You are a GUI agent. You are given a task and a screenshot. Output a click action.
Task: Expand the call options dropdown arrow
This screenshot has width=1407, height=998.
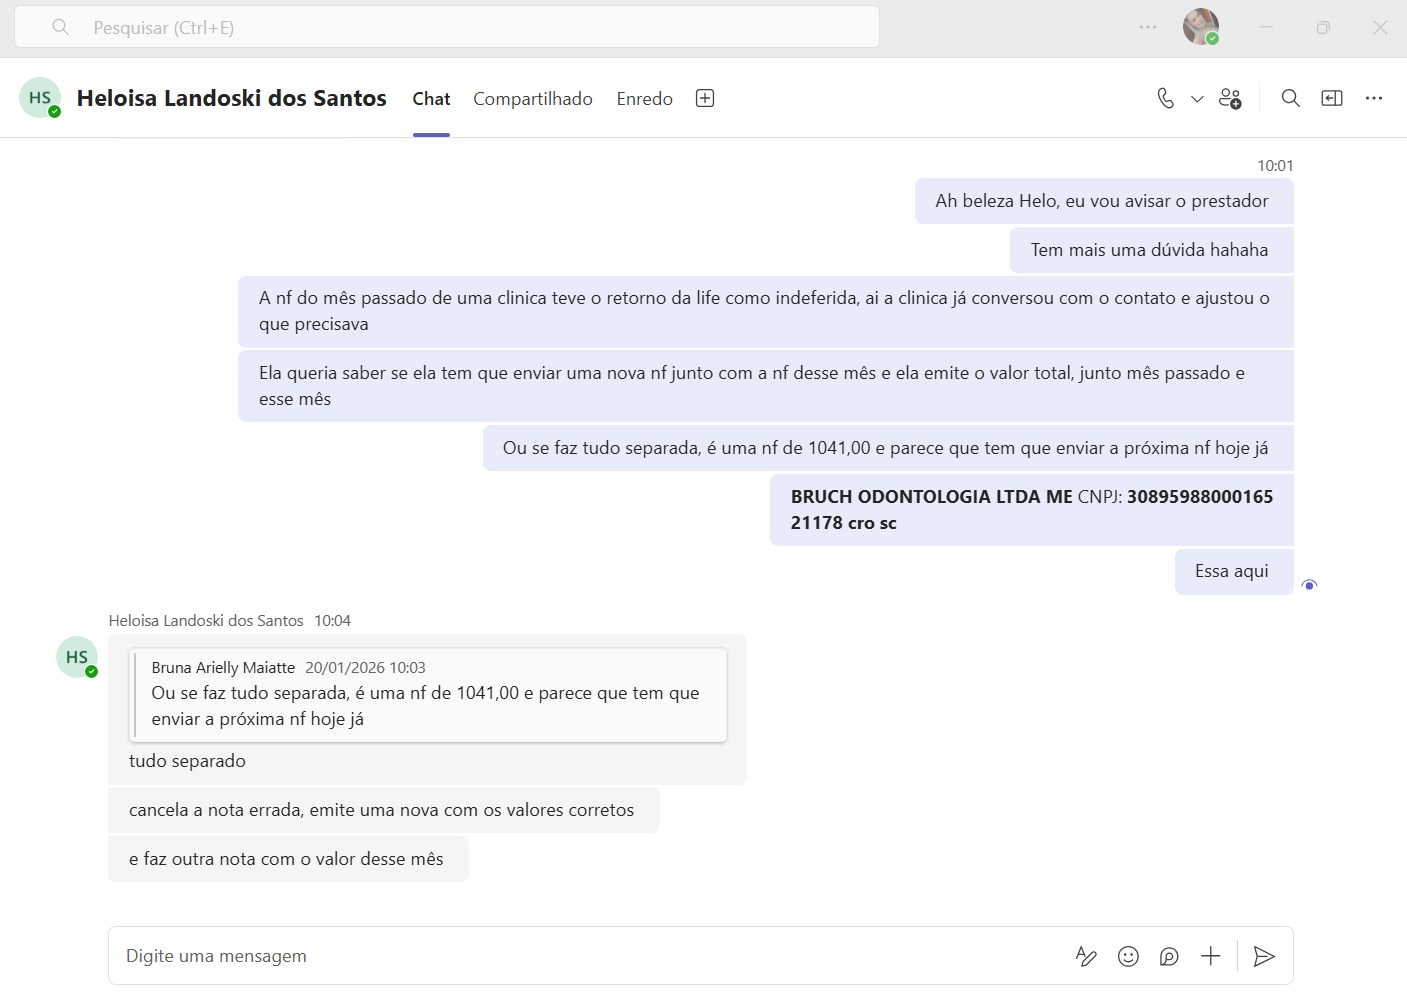pyautogui.click(x=1197, y=99)
